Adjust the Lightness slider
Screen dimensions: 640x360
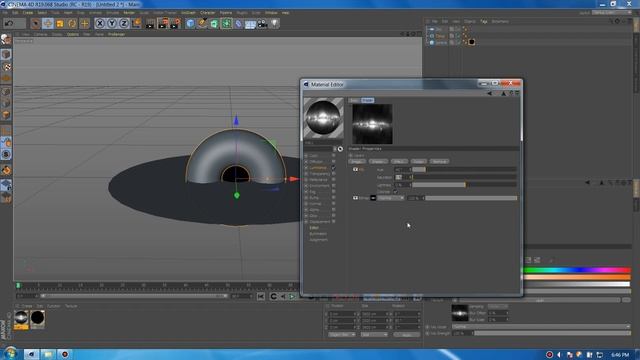pos(464,185)
